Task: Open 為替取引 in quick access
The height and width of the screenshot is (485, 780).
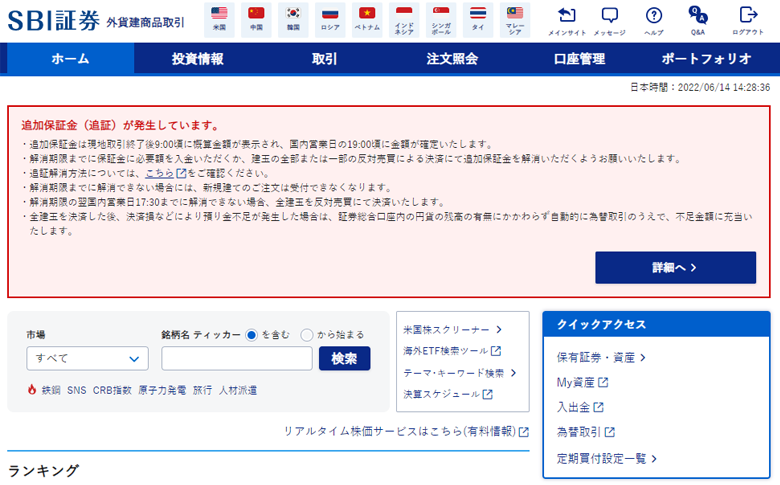Action: coord(586,432)
